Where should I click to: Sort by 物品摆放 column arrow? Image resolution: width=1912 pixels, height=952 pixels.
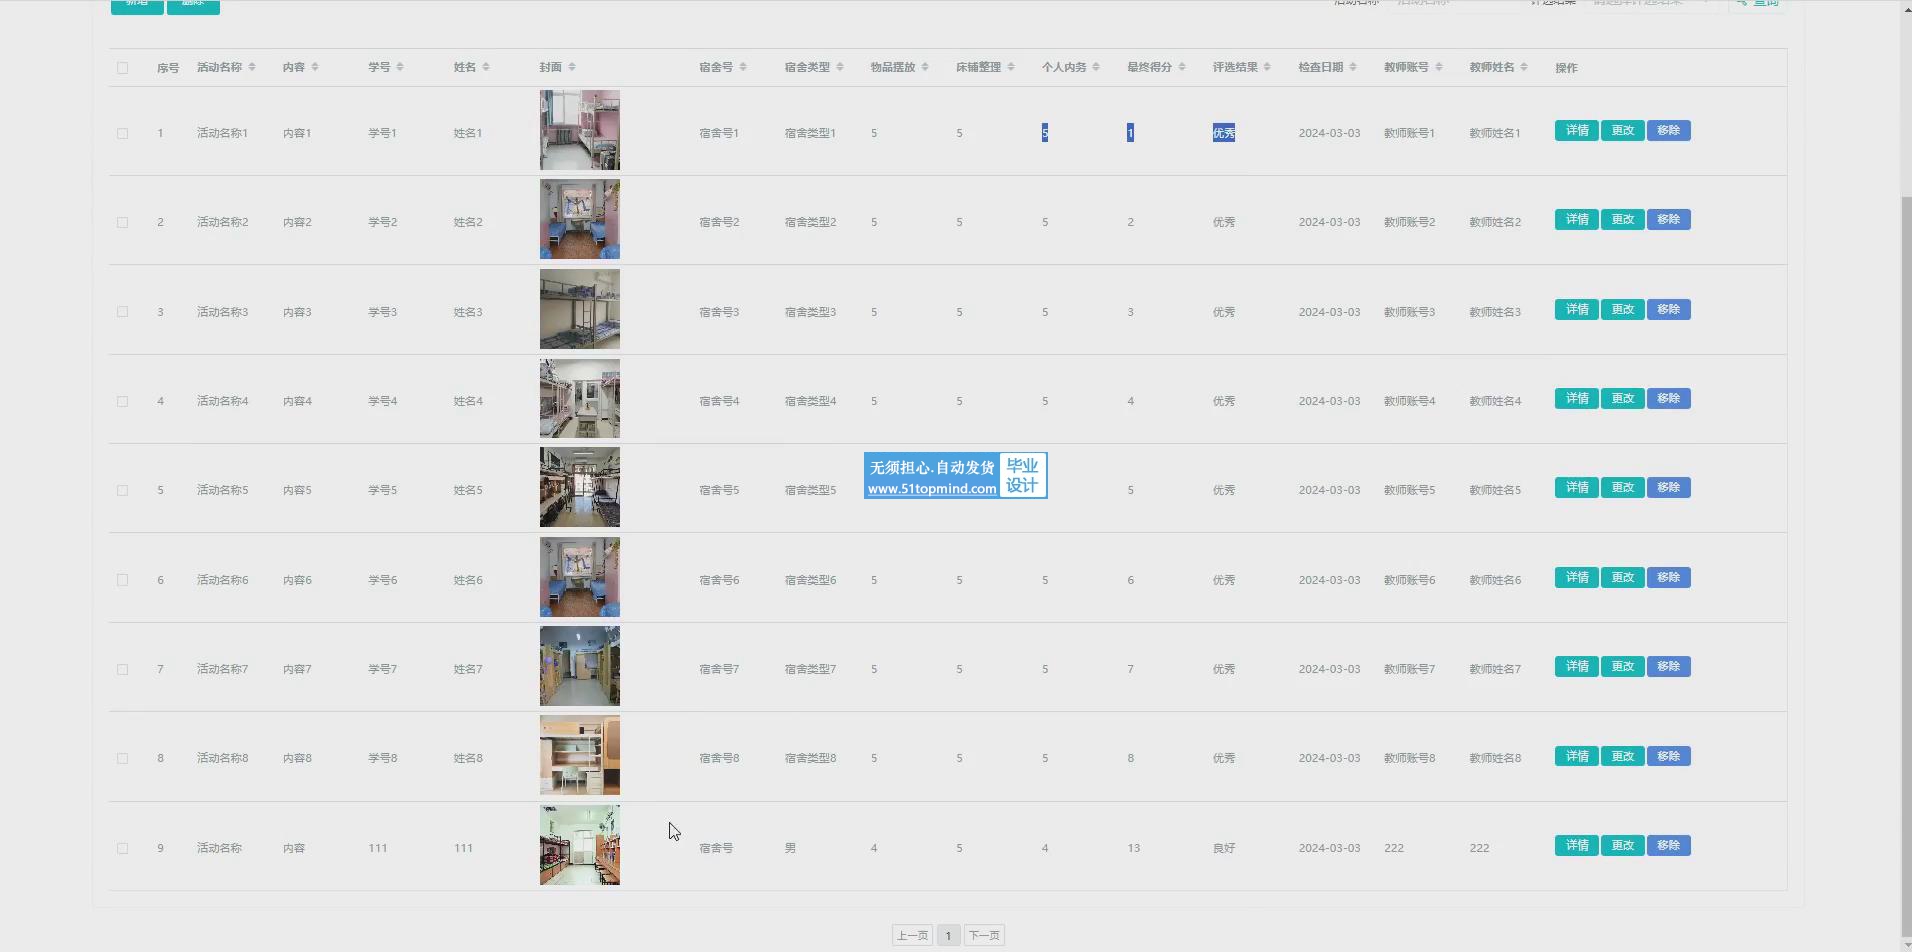pyautogui.click(x=925, y=67)
